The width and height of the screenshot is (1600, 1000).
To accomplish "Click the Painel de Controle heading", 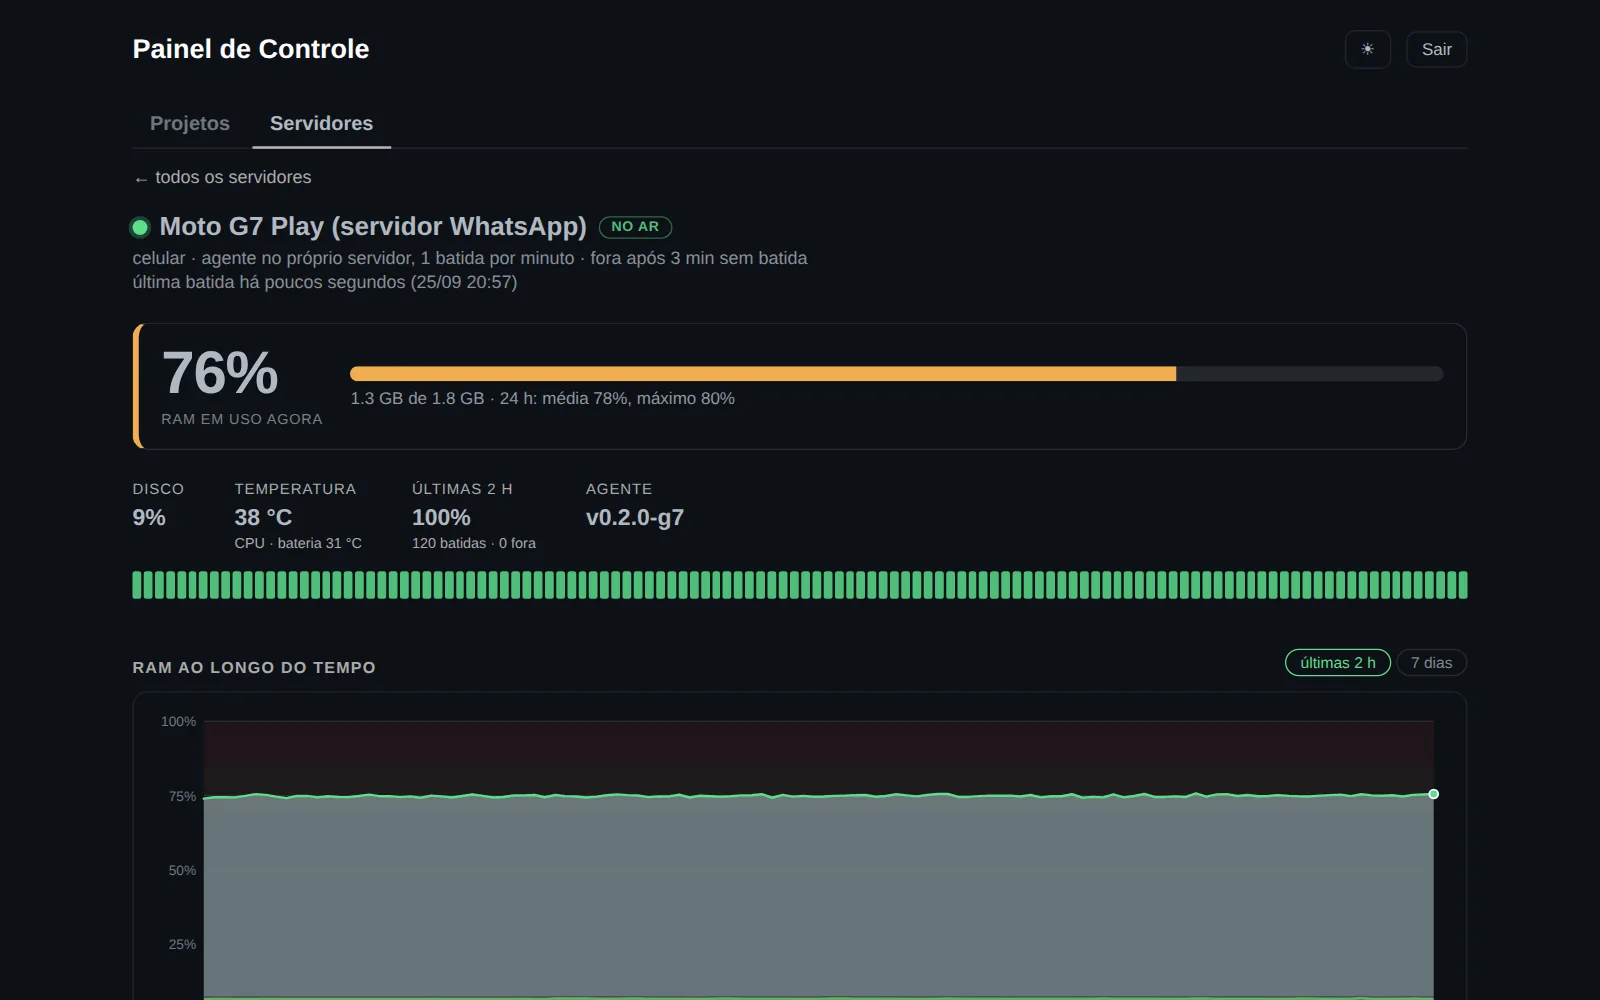I will (251, 49).
